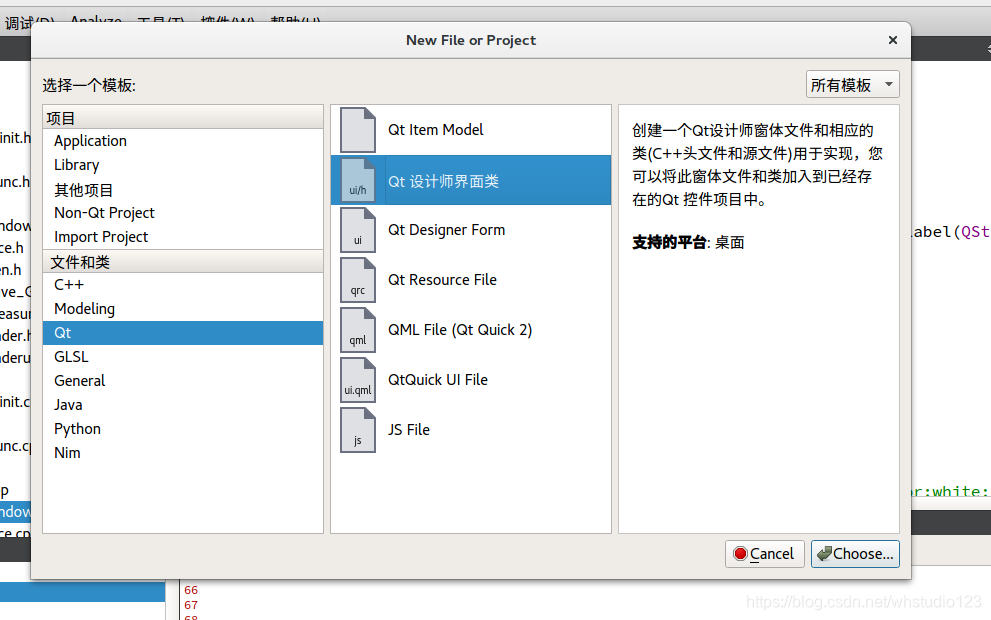The width and height of the screenshot is (991, 620).
Task: Open the 所有模板 template filter dropdown
Action: pos(852,85)
